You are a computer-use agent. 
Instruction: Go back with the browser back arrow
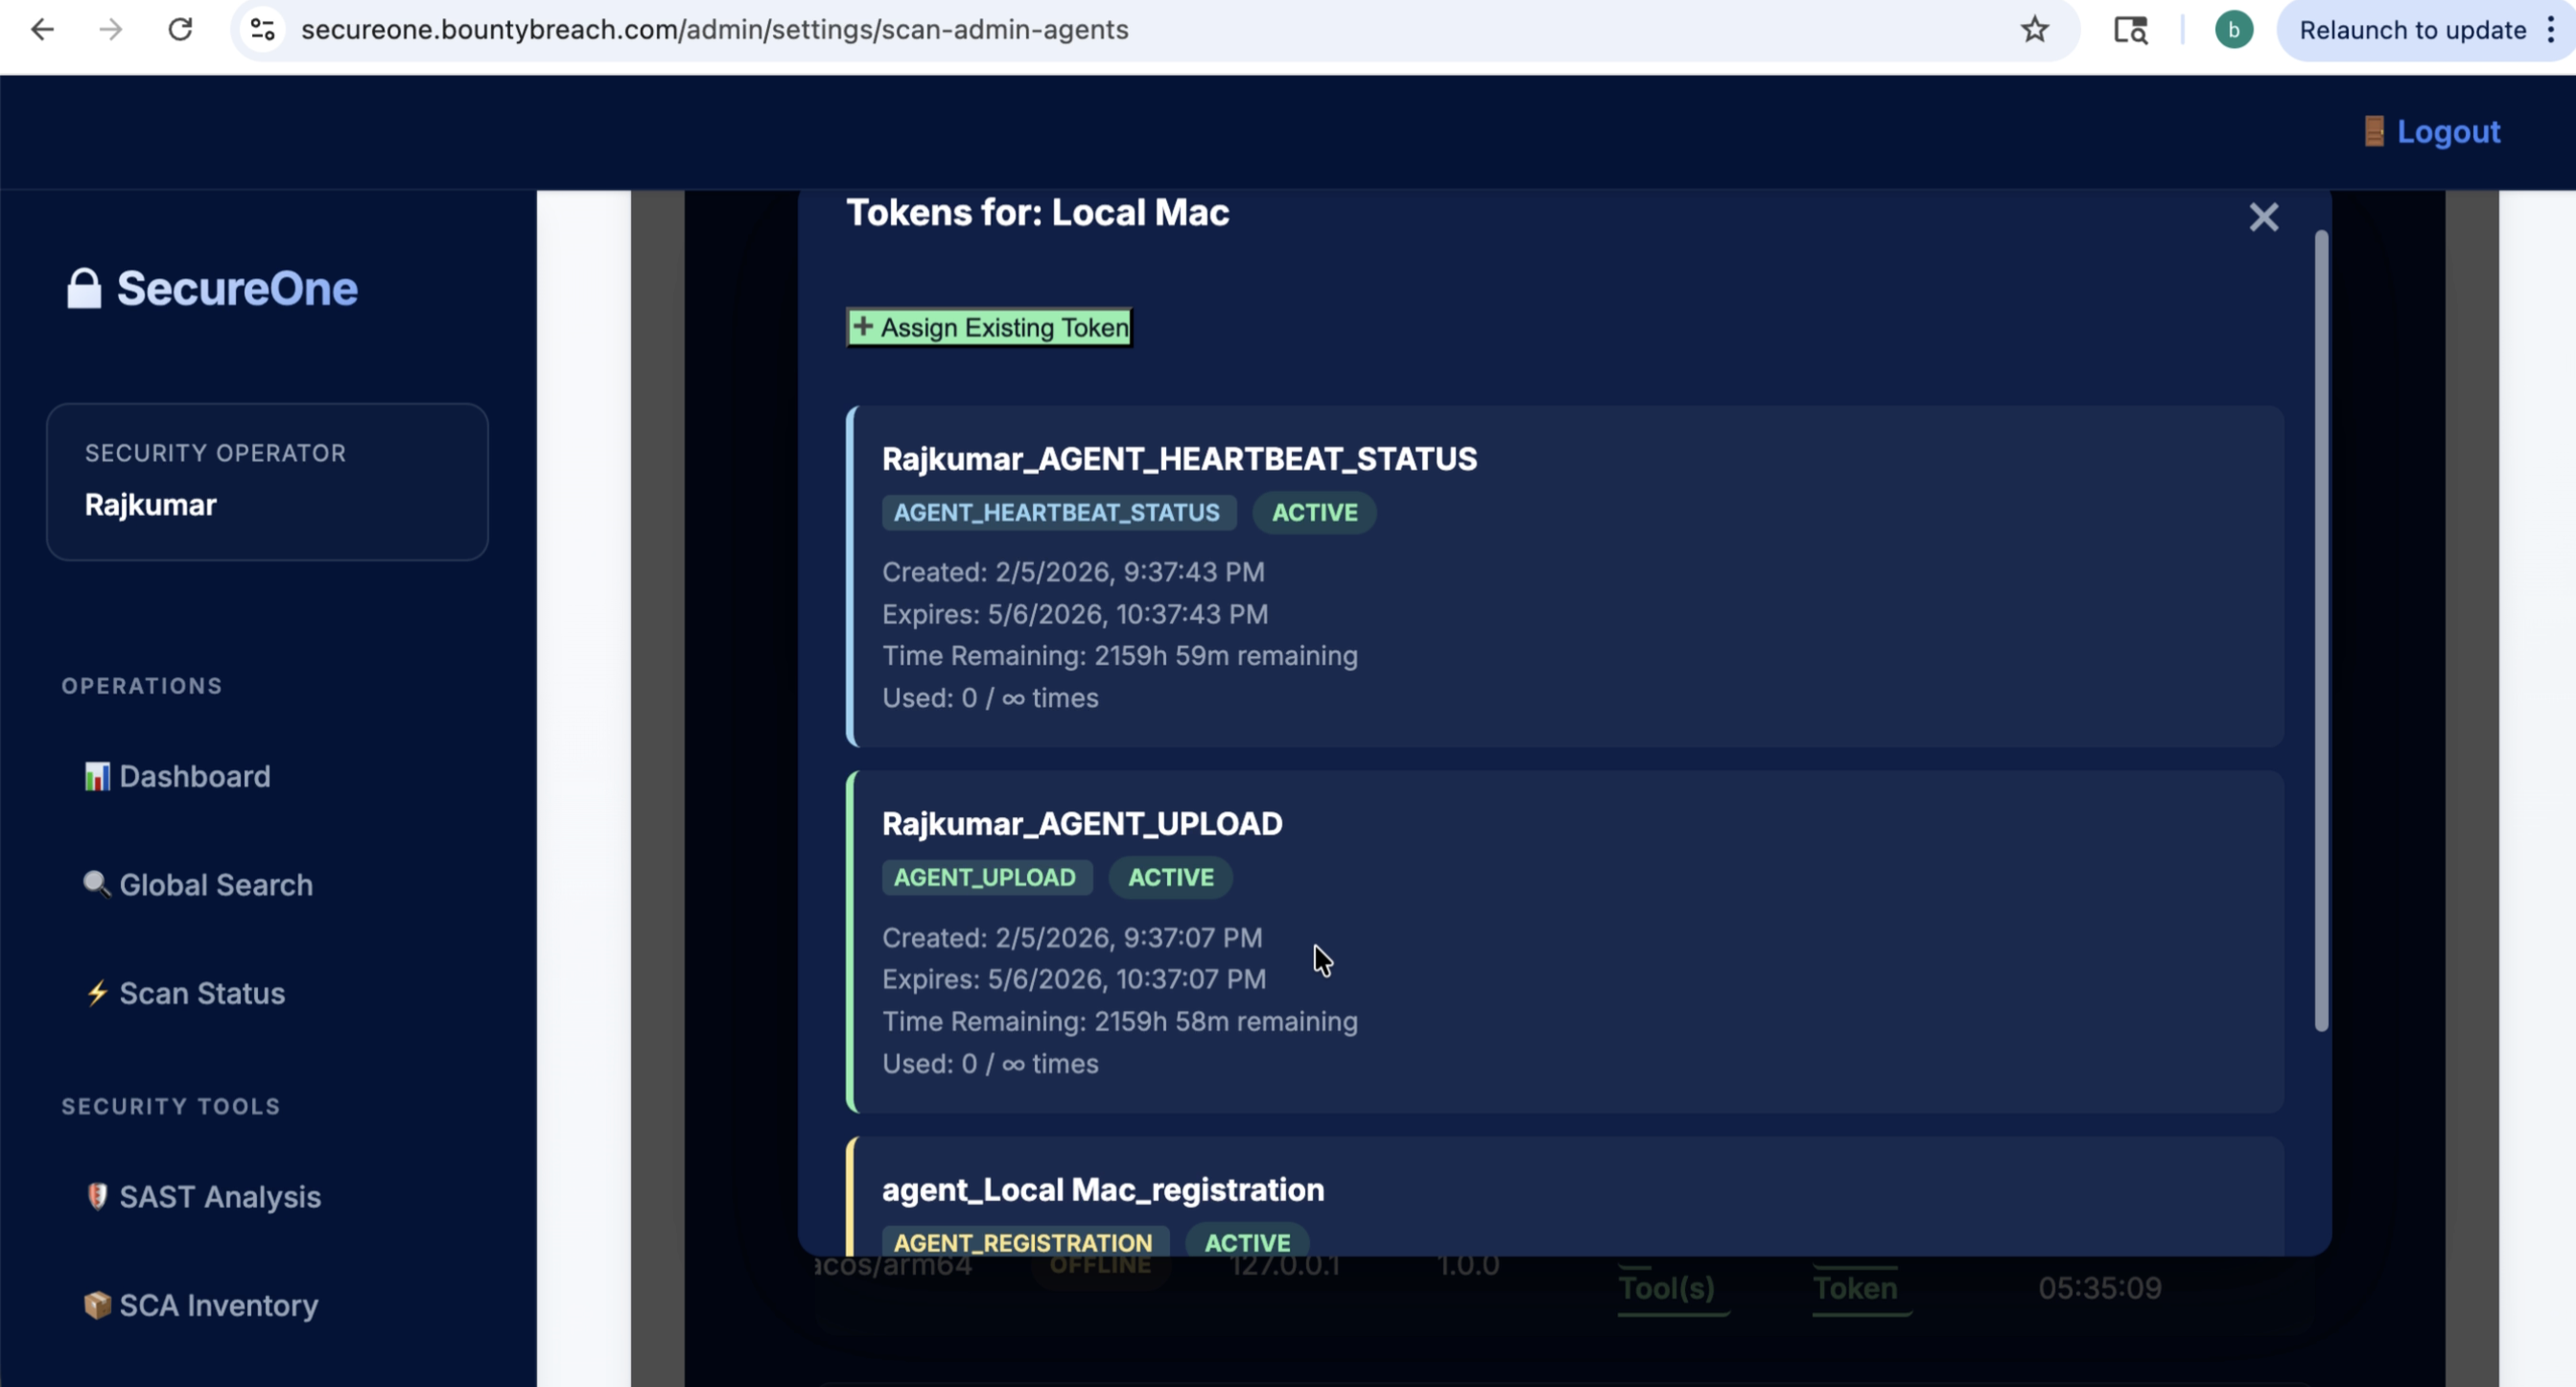pyautogui.click(x=42, y=30)
